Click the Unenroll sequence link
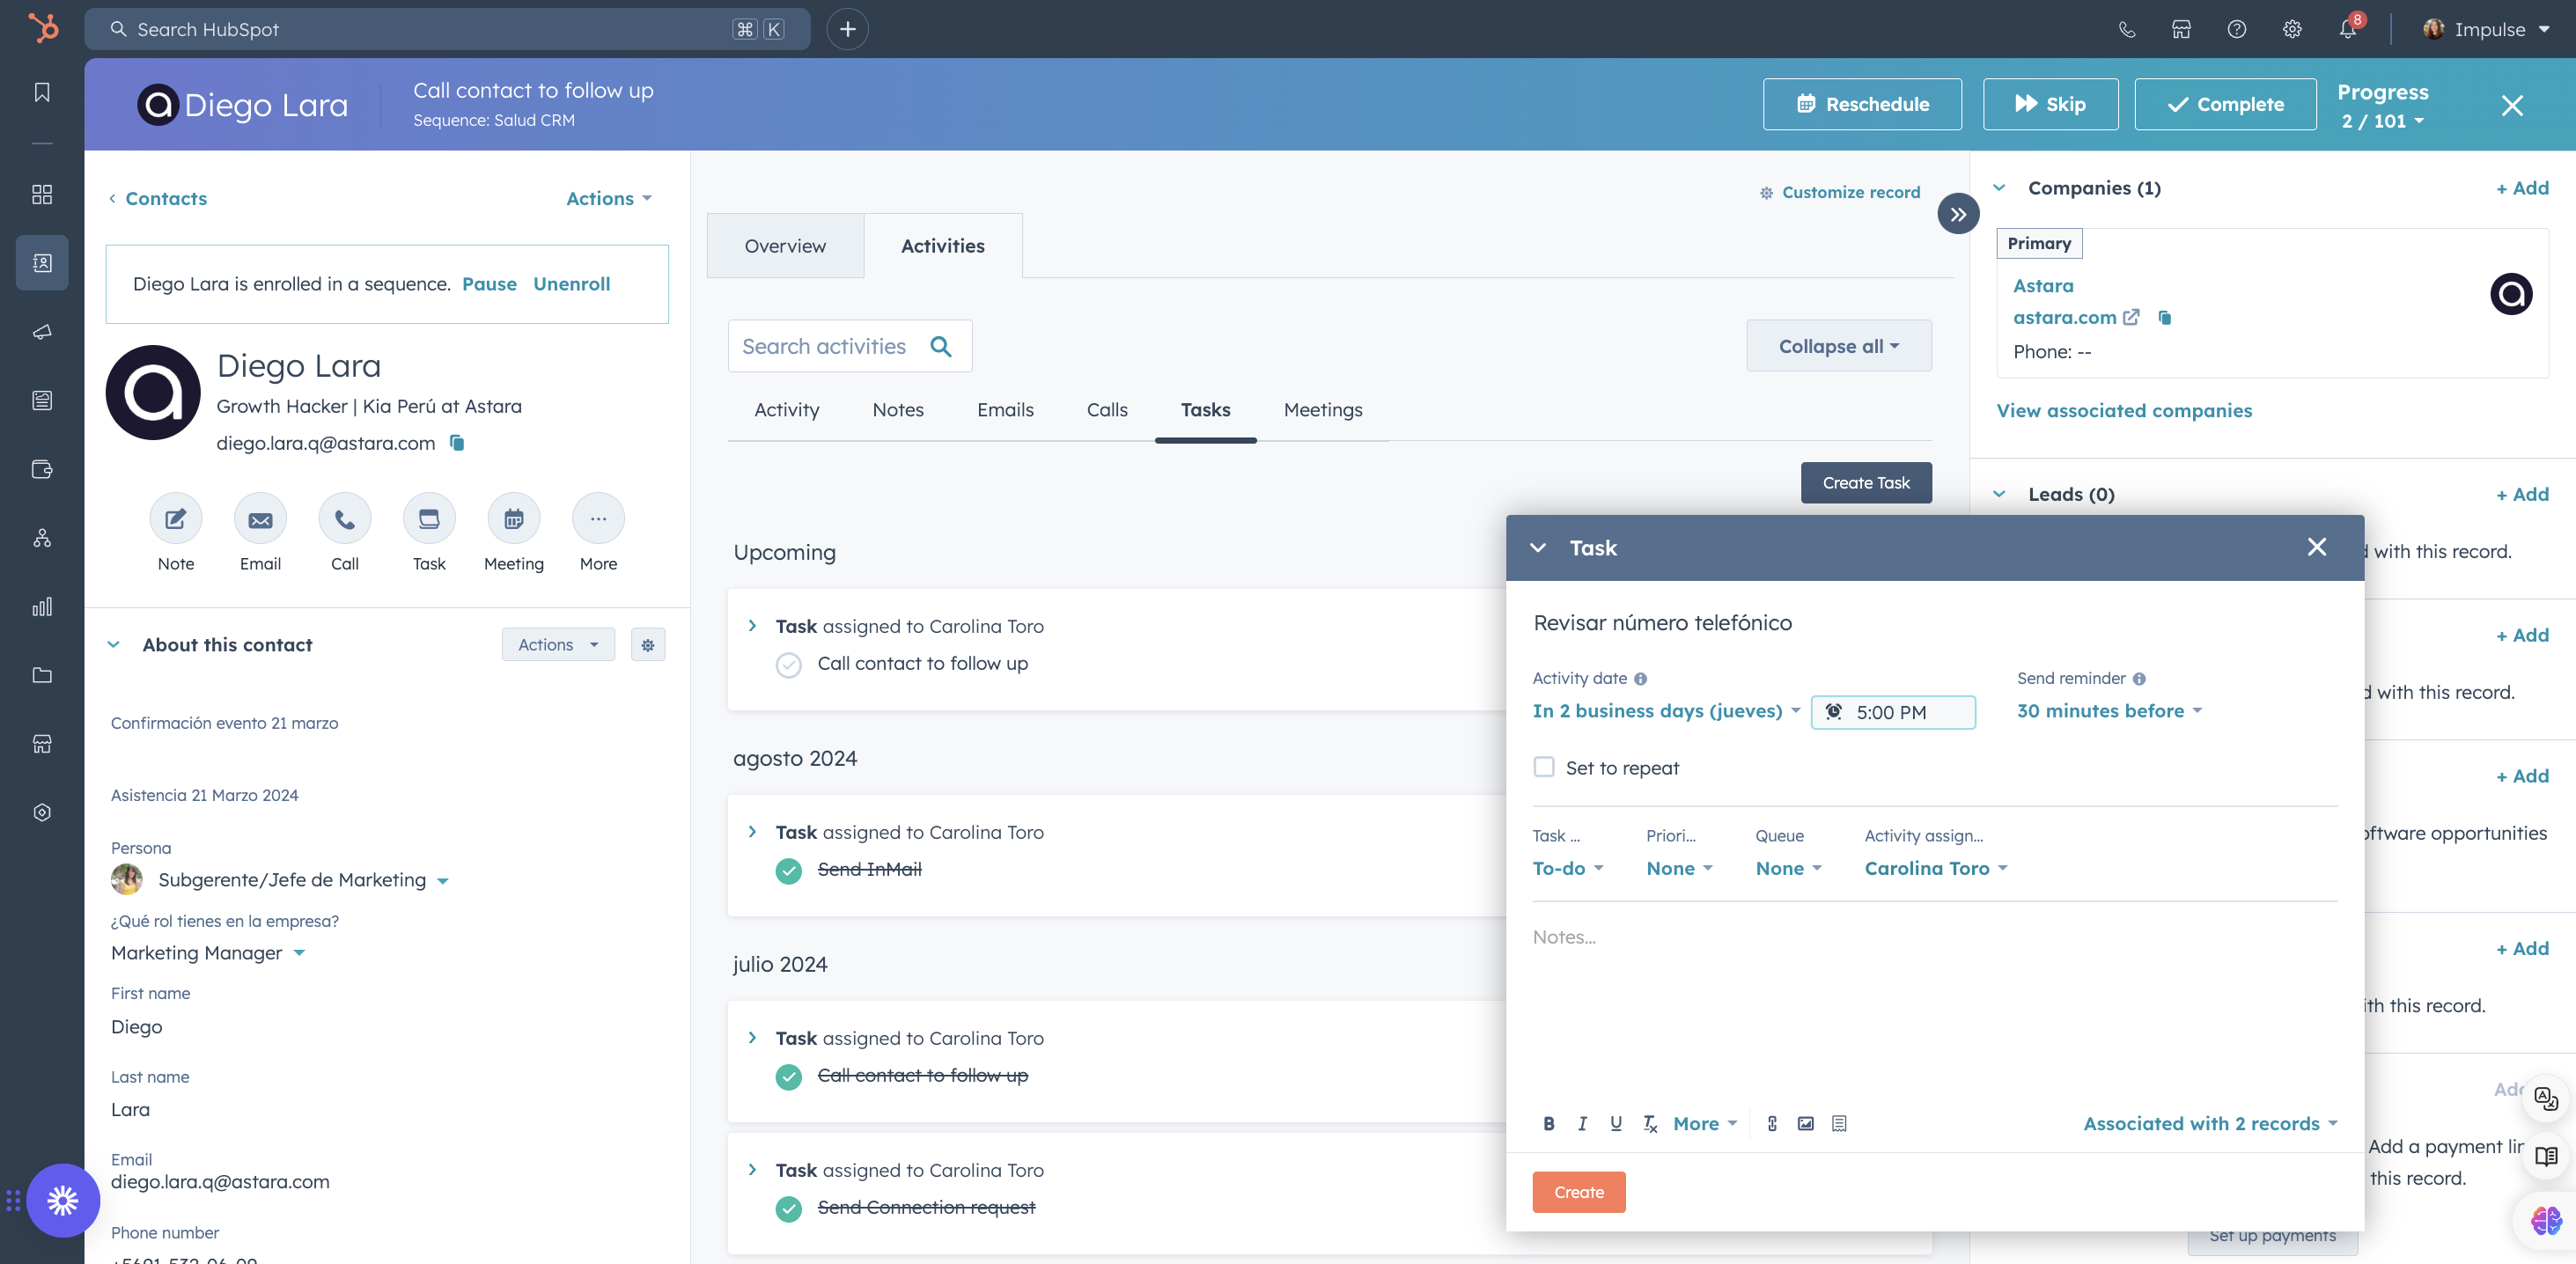Screen dimensions: 2576x1264 pos(571,284)
